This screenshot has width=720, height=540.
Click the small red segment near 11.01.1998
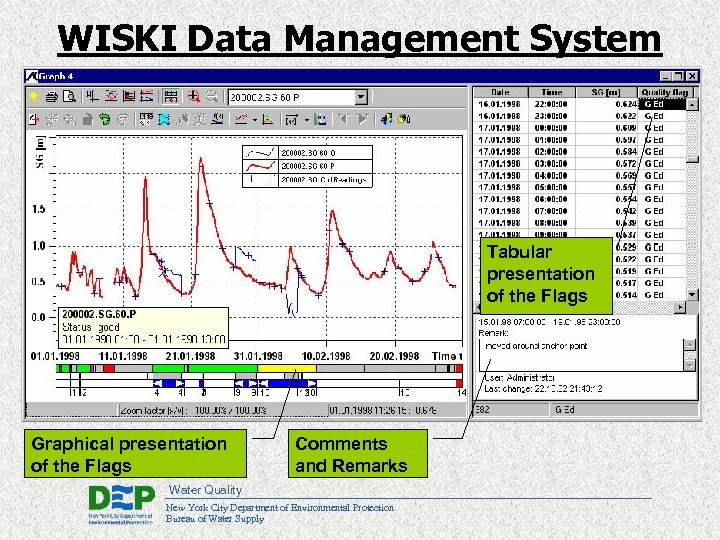(109, 368)
